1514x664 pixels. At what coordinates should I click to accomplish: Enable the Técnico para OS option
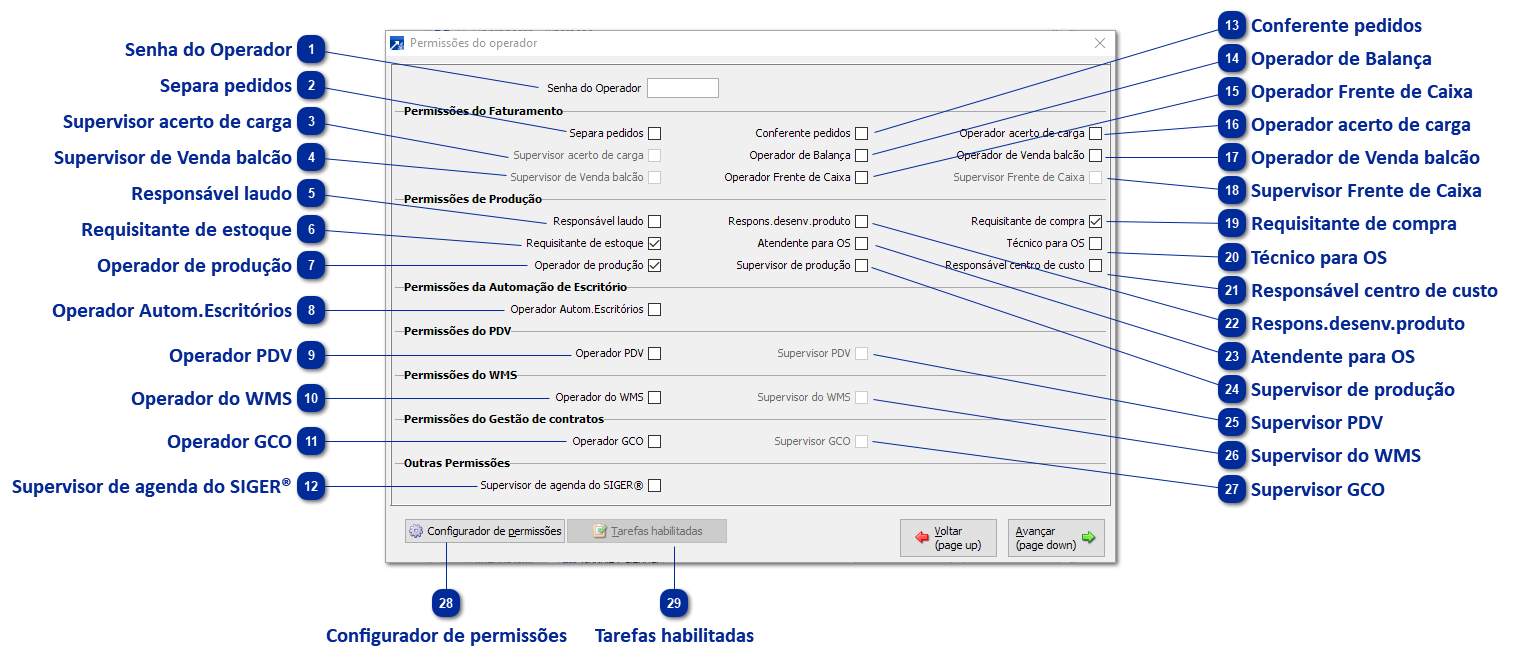(1095, 243)
